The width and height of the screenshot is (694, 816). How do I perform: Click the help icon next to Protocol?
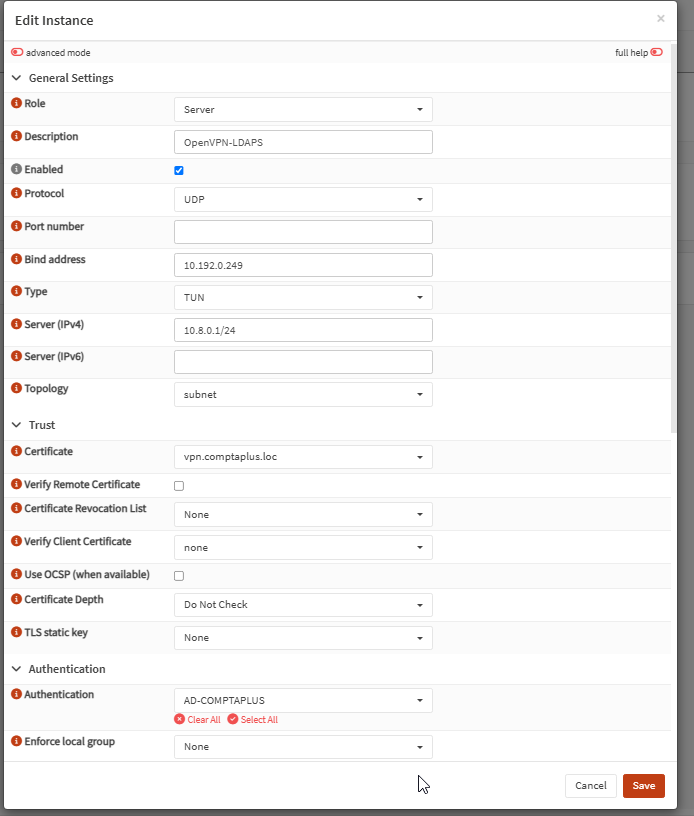[17, 193]
